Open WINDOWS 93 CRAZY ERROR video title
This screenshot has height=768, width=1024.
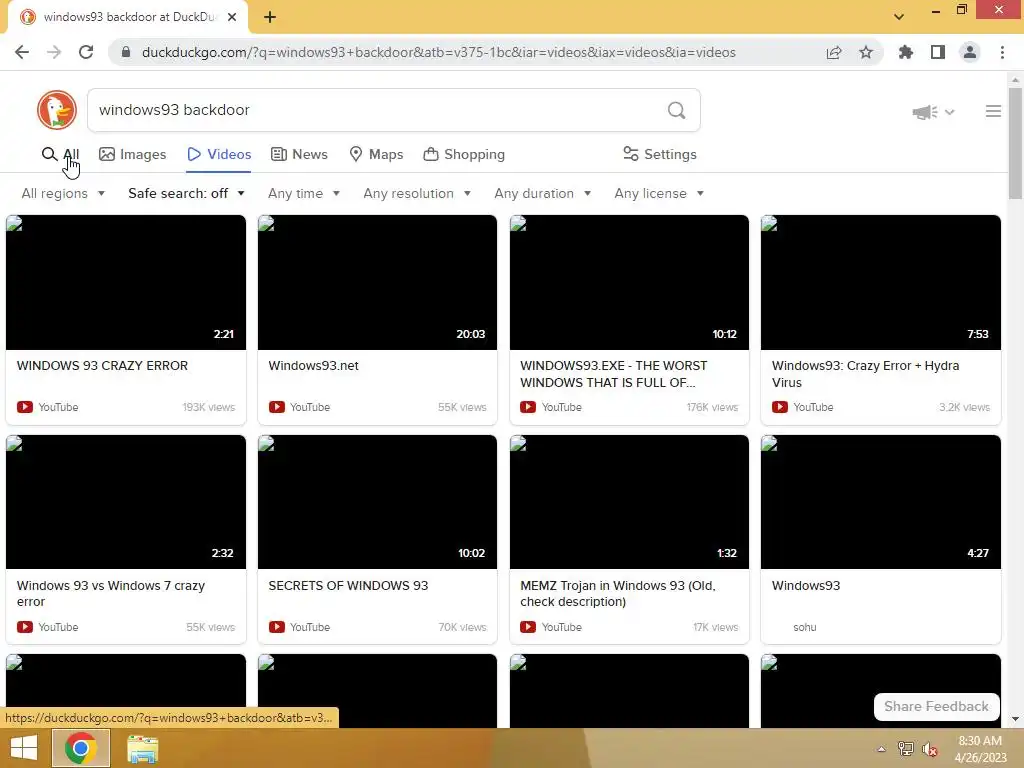(103, 366)
